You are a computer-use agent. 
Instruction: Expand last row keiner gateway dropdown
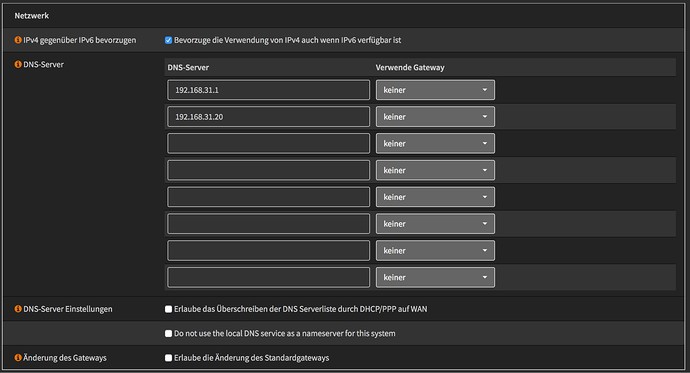click(435, 277)
